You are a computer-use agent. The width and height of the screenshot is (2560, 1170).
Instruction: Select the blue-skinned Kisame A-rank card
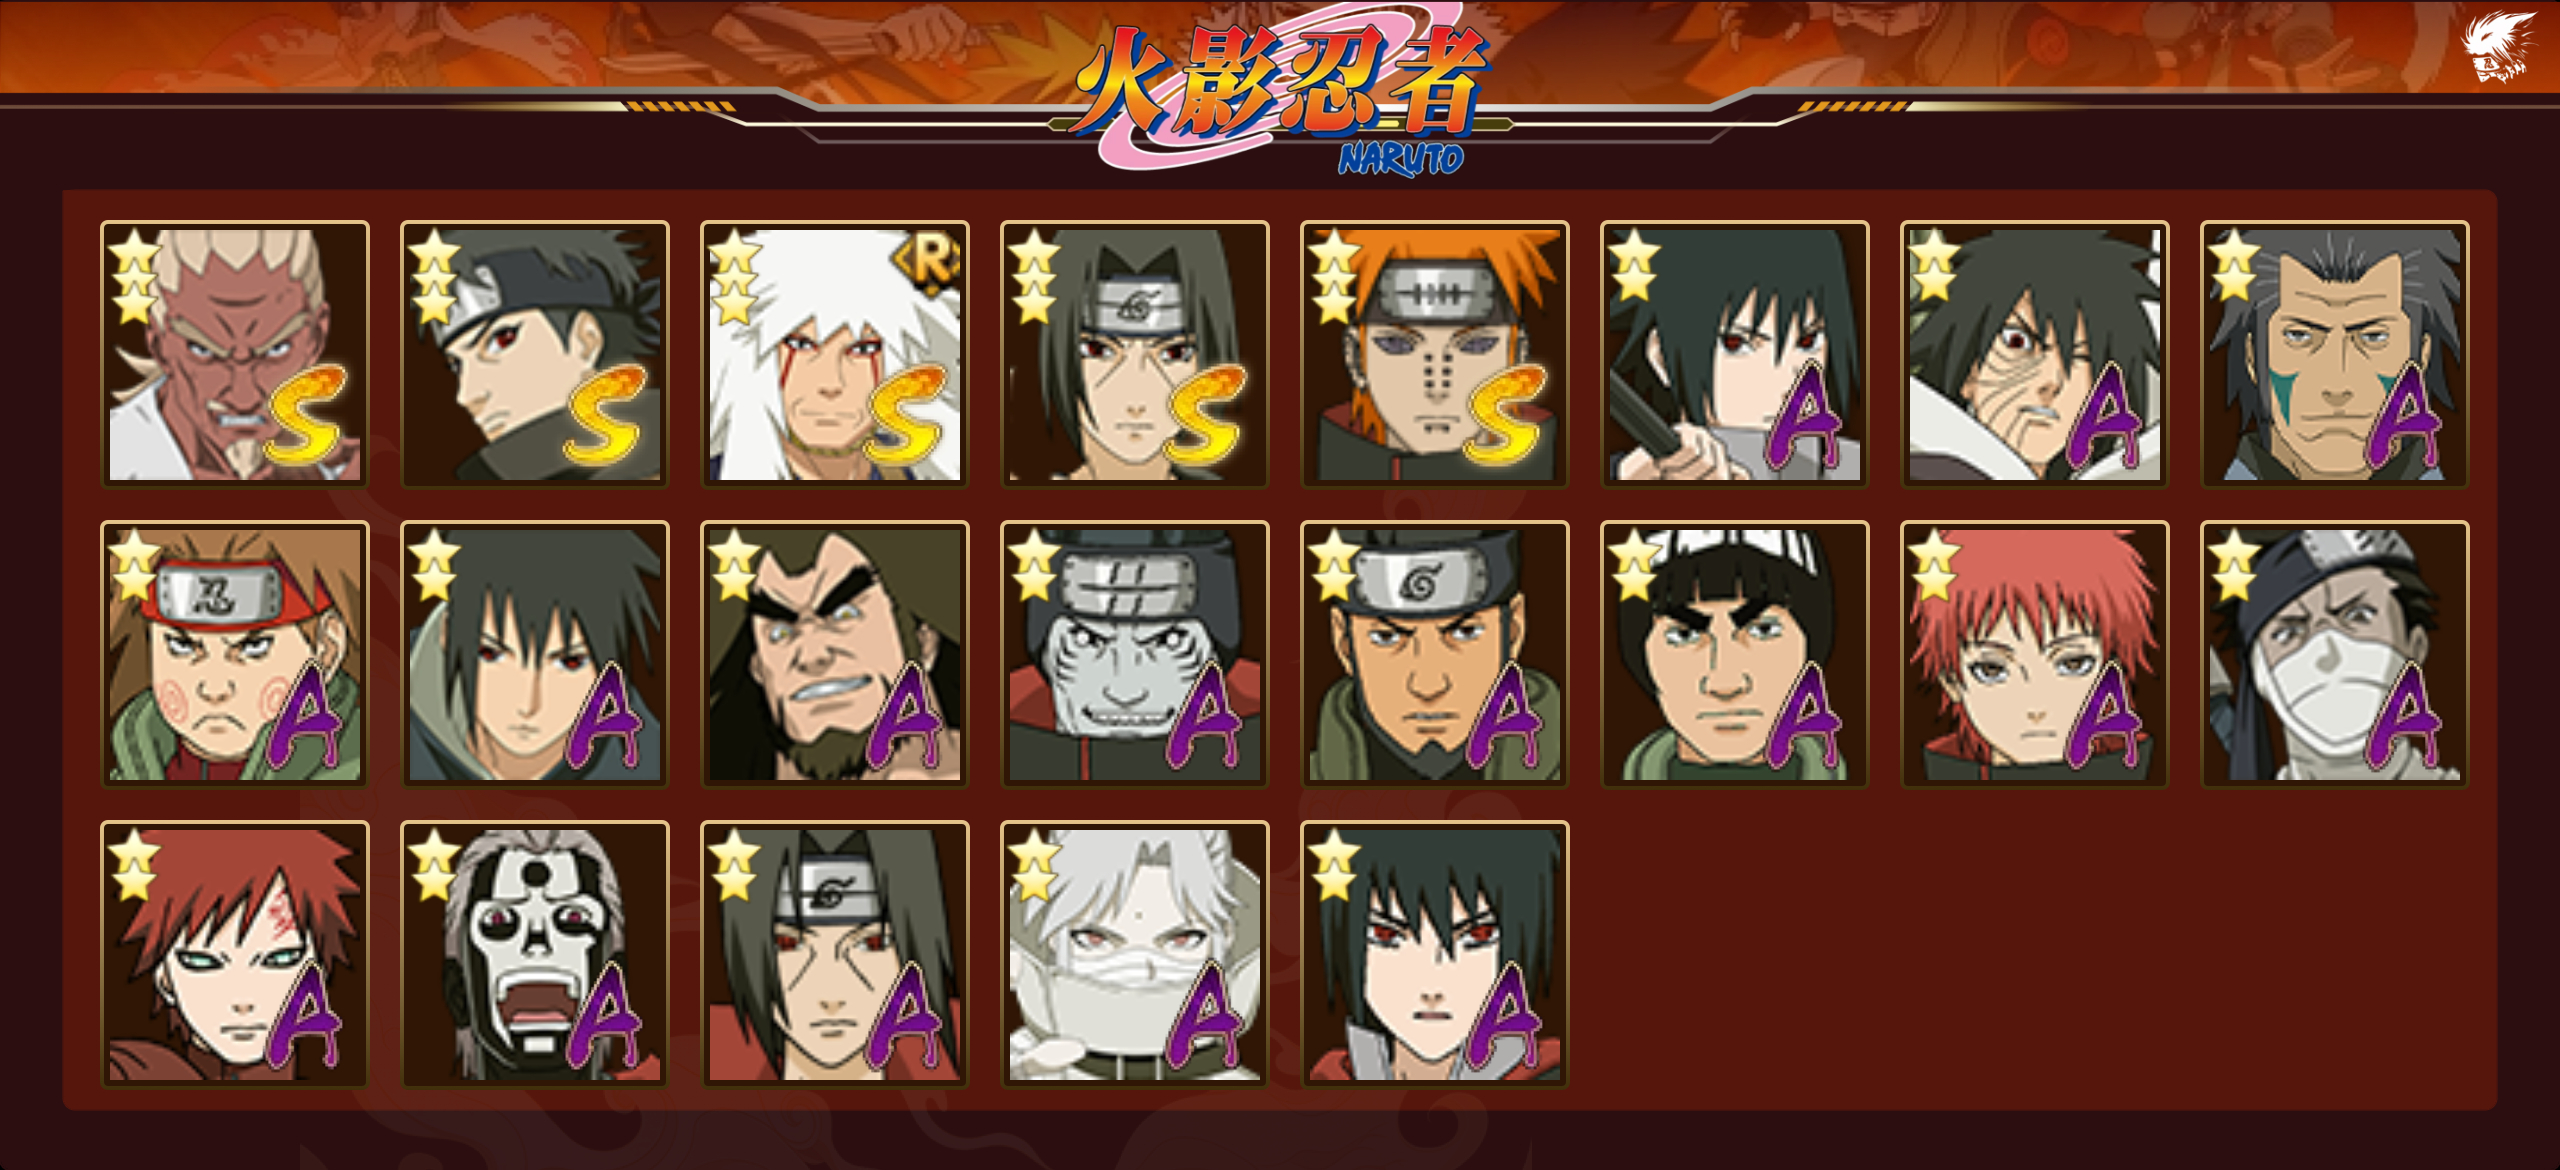[1135, 655]
